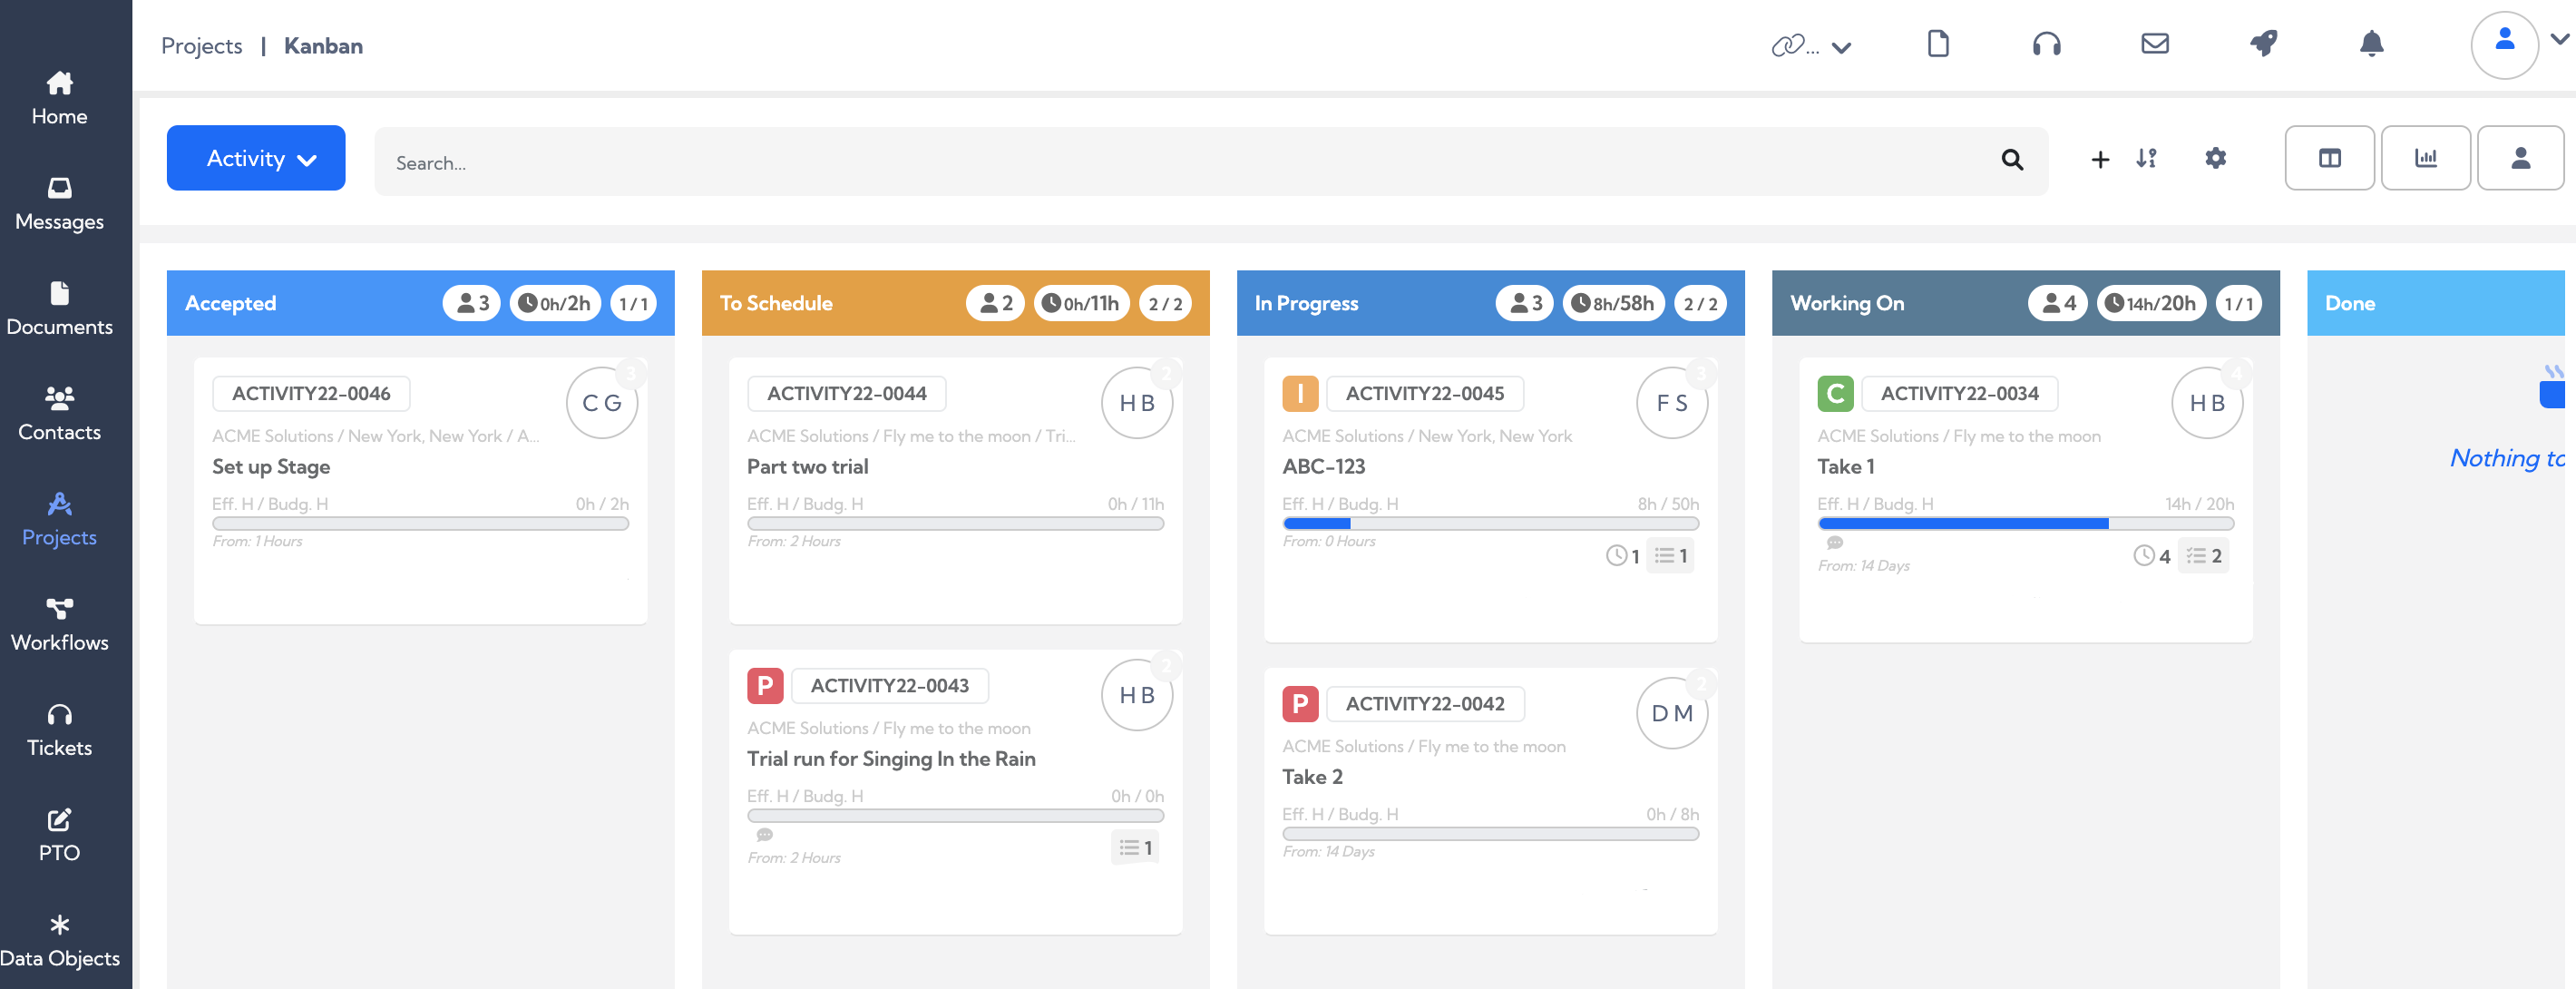The image size is (2576, 989).
Task: Select the Kanban tab label
Action: pos(323,45)
